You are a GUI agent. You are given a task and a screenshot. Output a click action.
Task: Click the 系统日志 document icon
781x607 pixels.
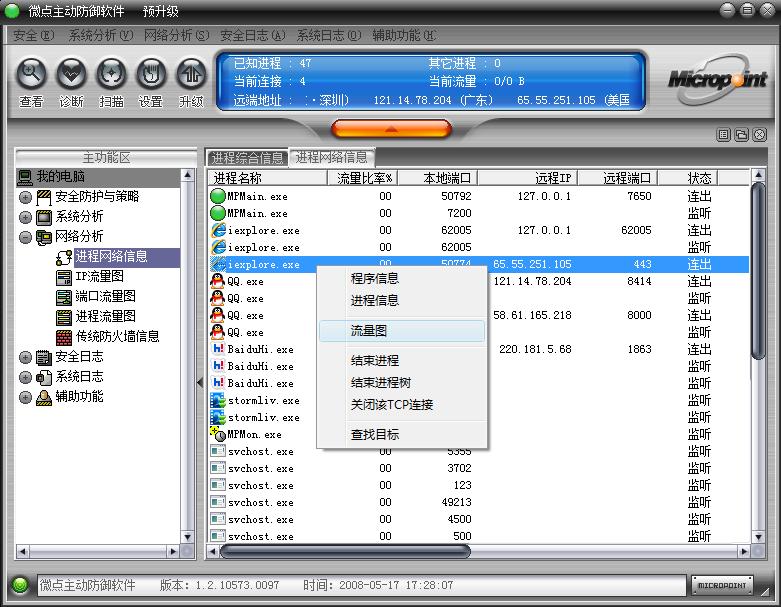[x=44, y=377]
